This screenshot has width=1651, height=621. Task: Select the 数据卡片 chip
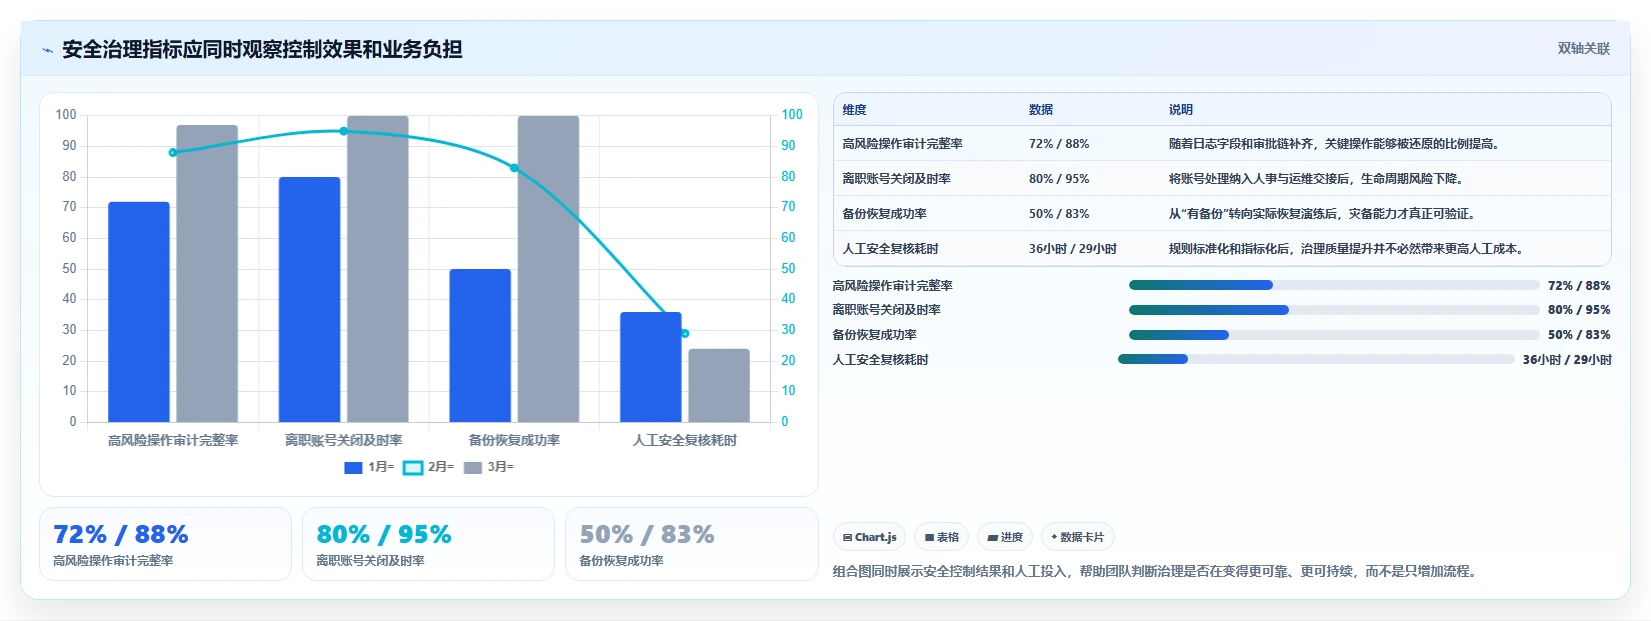pos(1077,537)
